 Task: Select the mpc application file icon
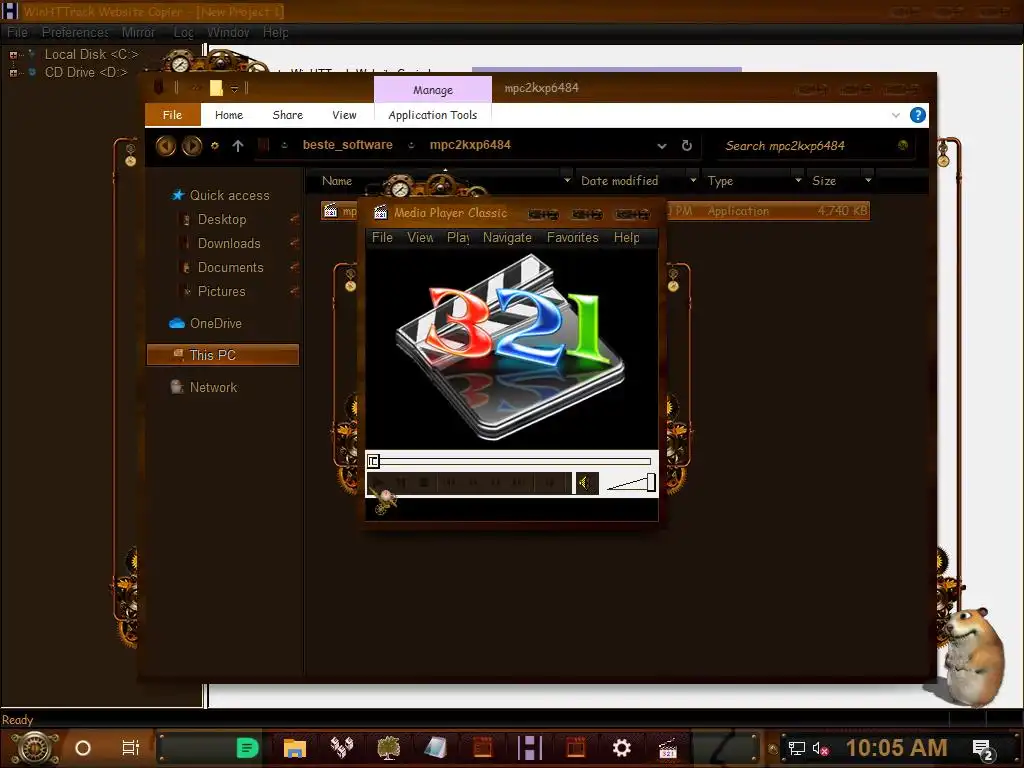(x=331, y=211)
